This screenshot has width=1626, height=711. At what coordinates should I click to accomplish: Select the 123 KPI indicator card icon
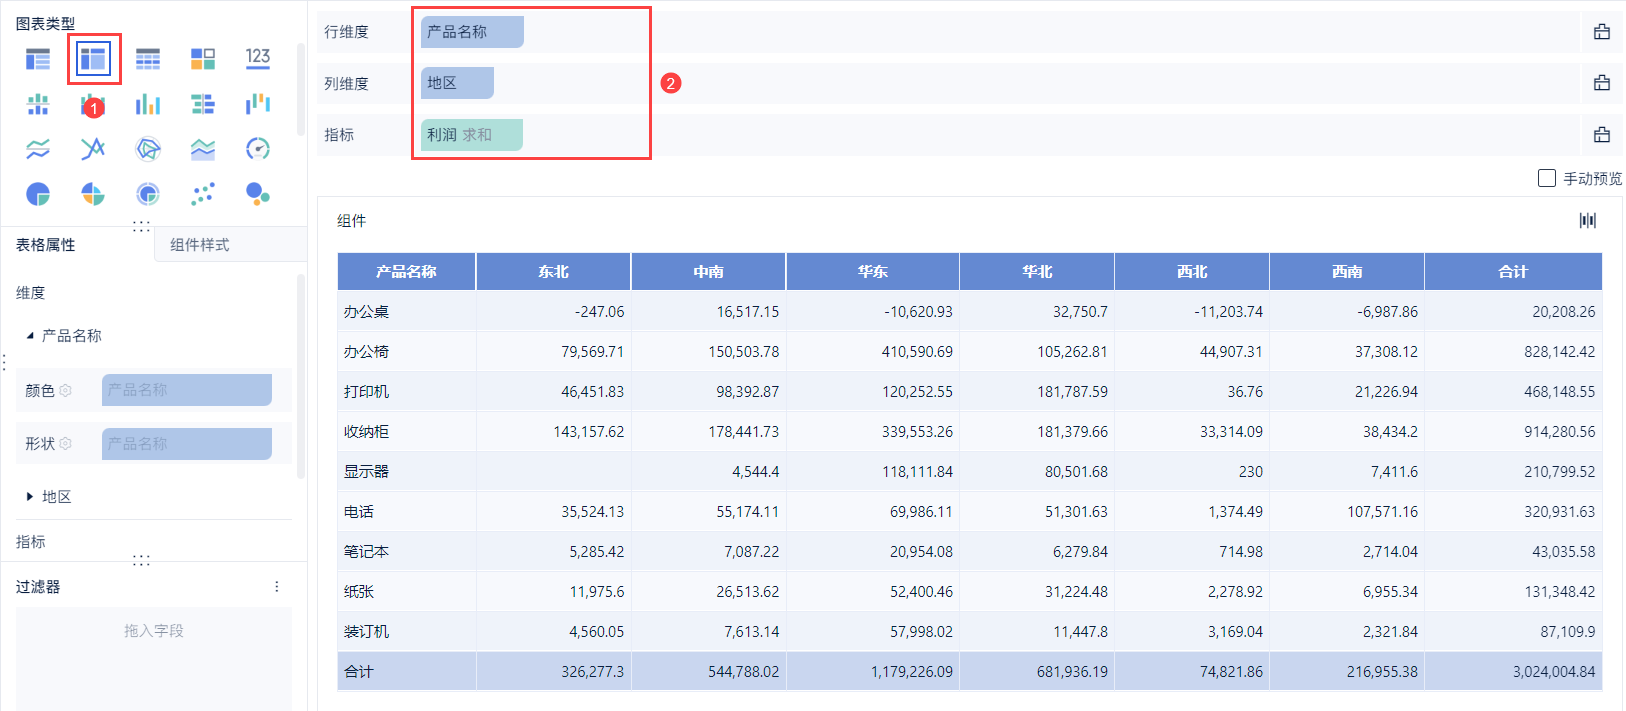tap(258, 58)
